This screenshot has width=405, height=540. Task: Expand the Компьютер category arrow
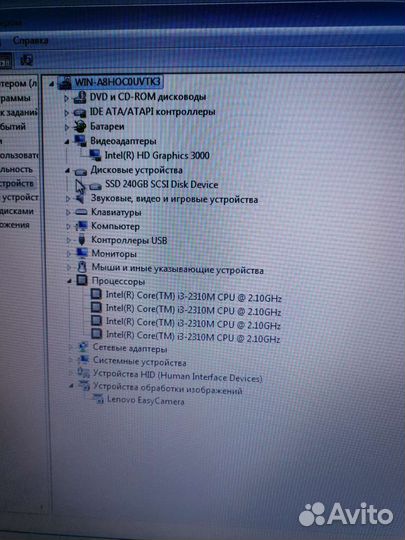pos(68,227)
